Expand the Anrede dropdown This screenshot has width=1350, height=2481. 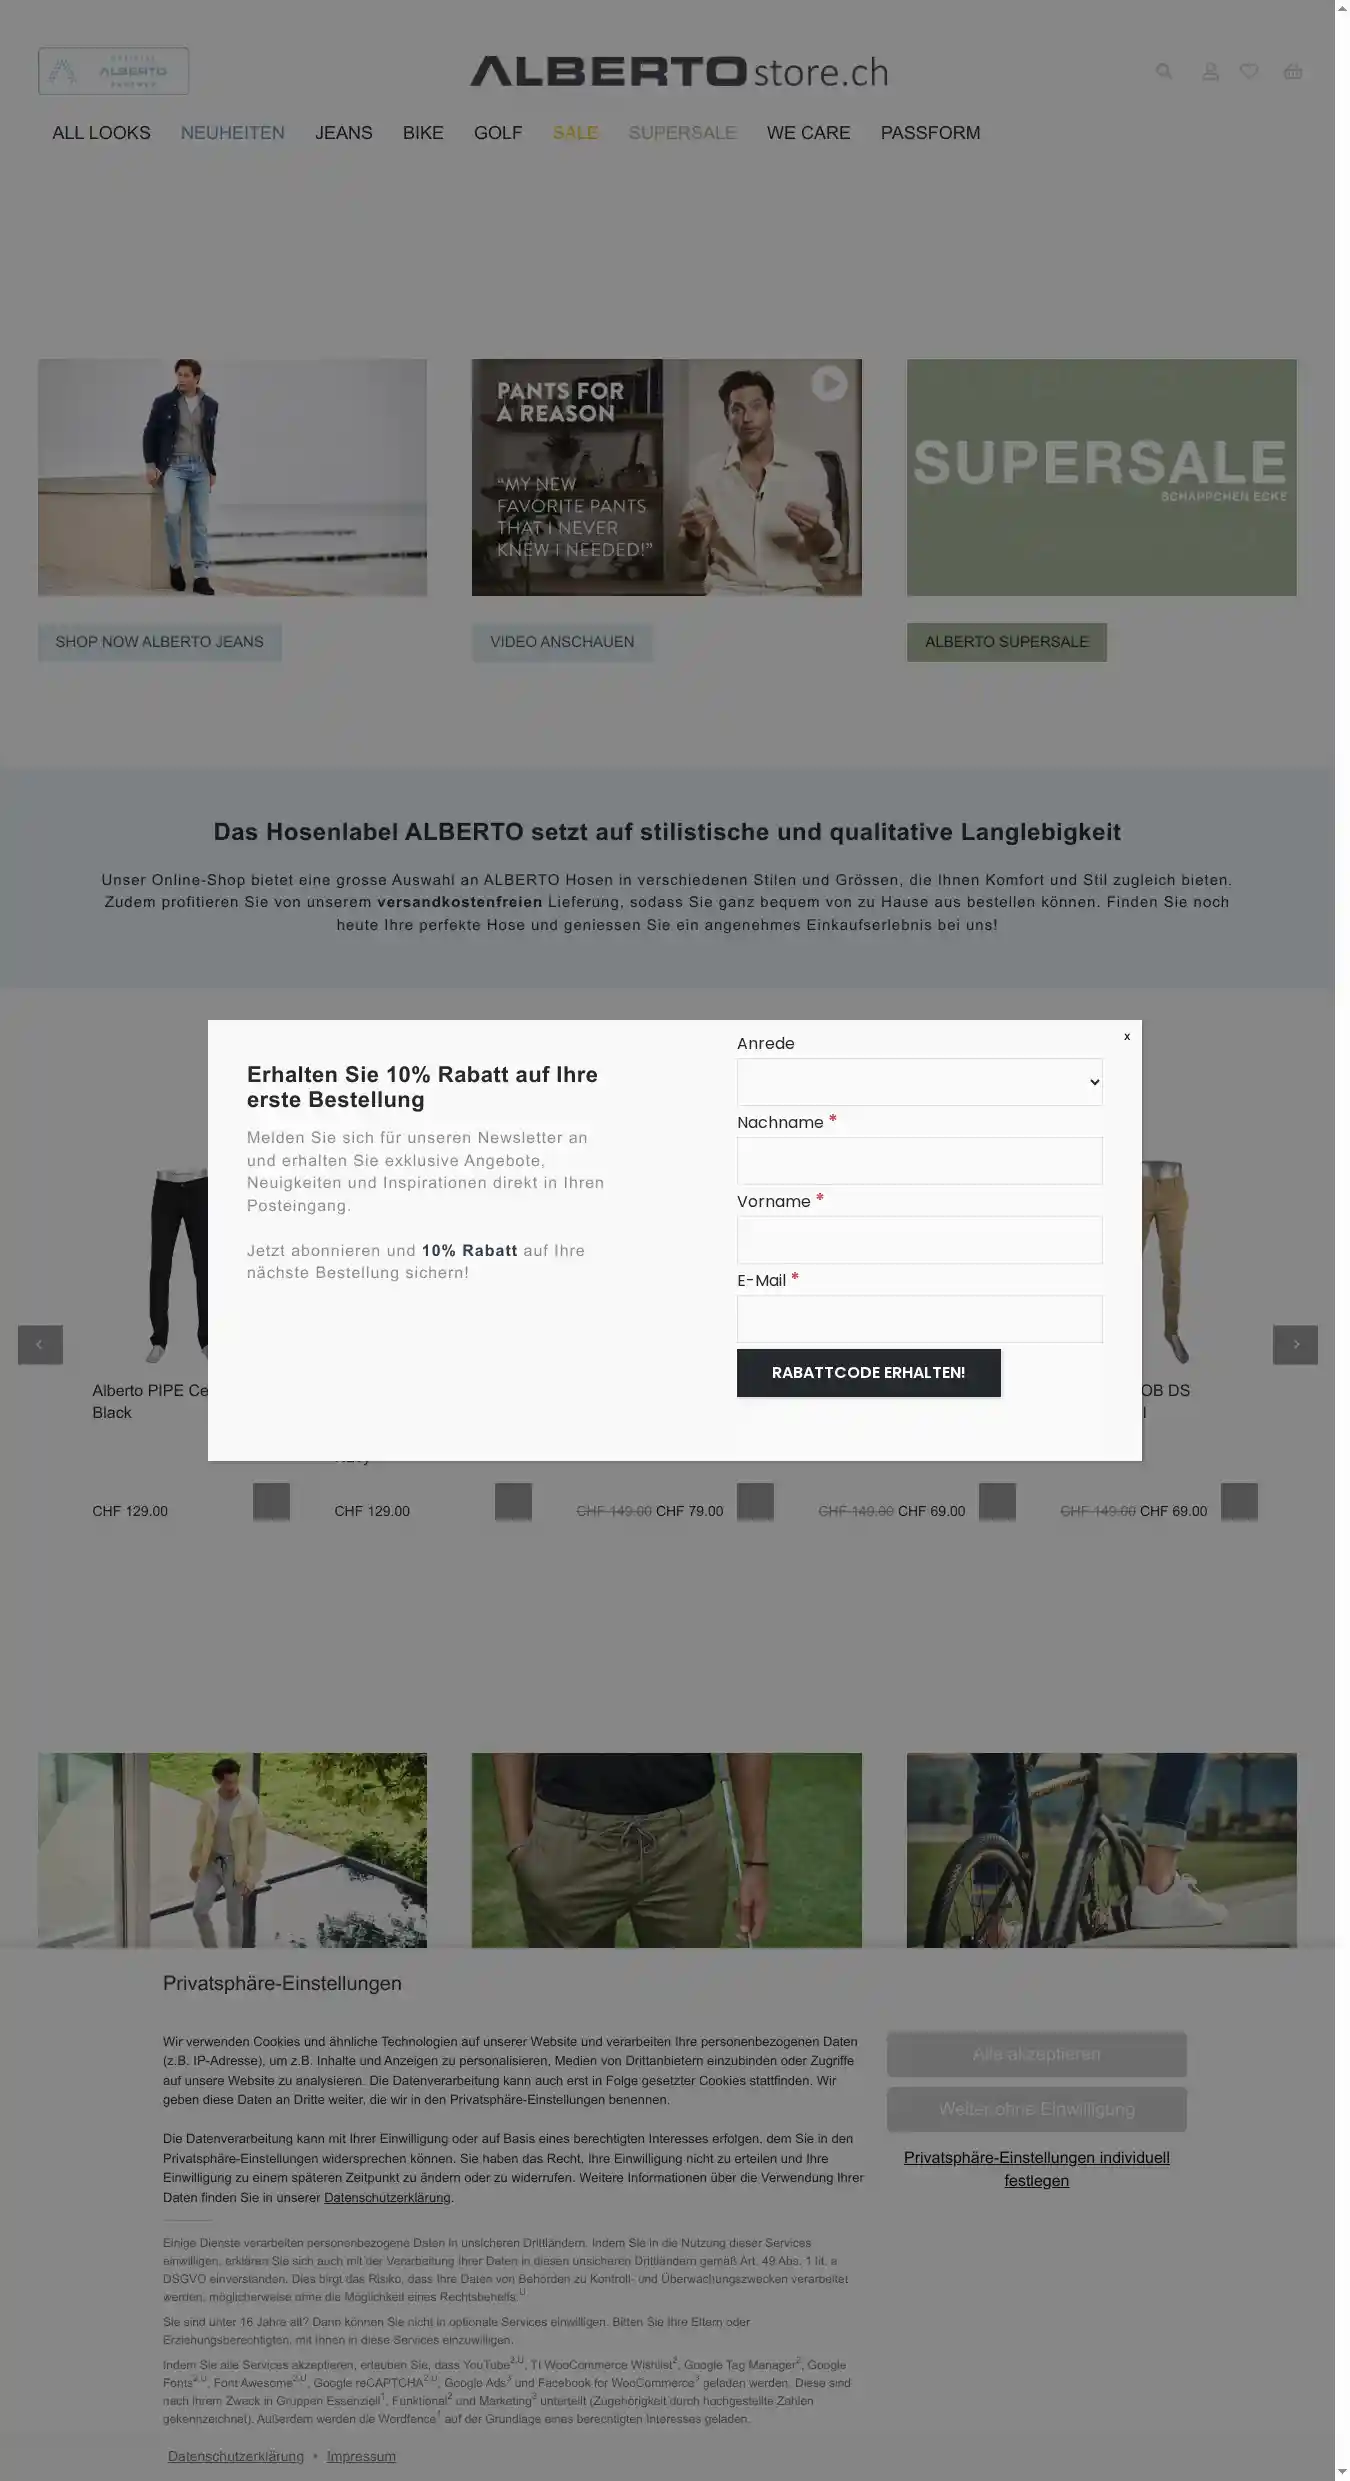tap(919, 1082)
